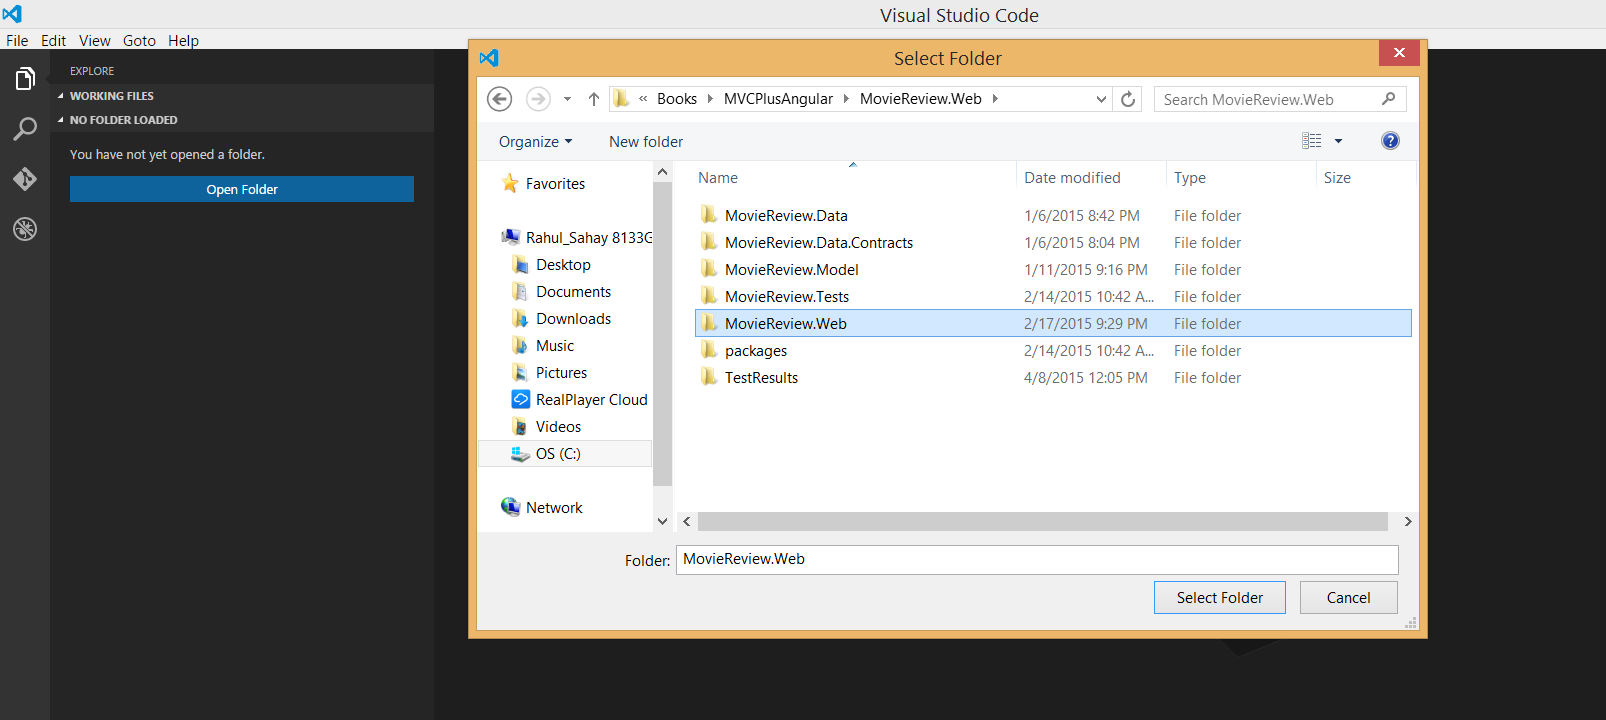The height and width of the screenshot is (720, 1606).
Task: Click New folder in dialog toolbar
Action: tap(646, 141)
